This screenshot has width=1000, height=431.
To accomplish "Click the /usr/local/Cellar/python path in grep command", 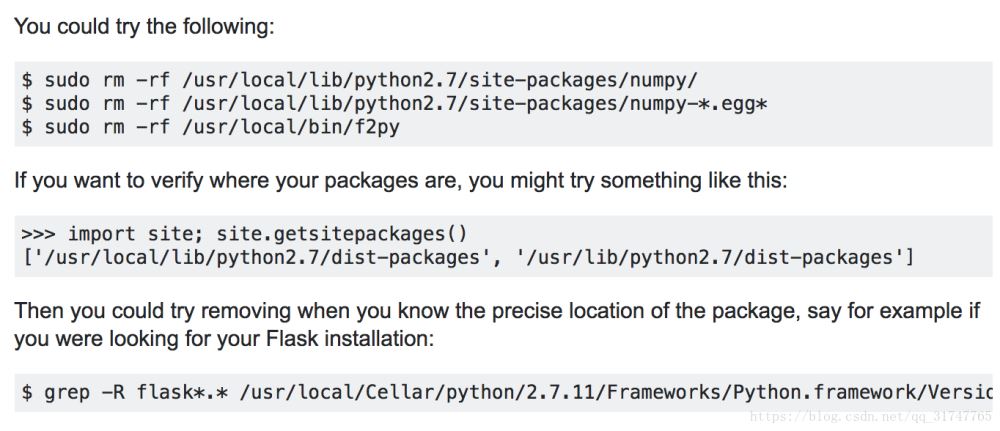I will click(x=400, y=392).
